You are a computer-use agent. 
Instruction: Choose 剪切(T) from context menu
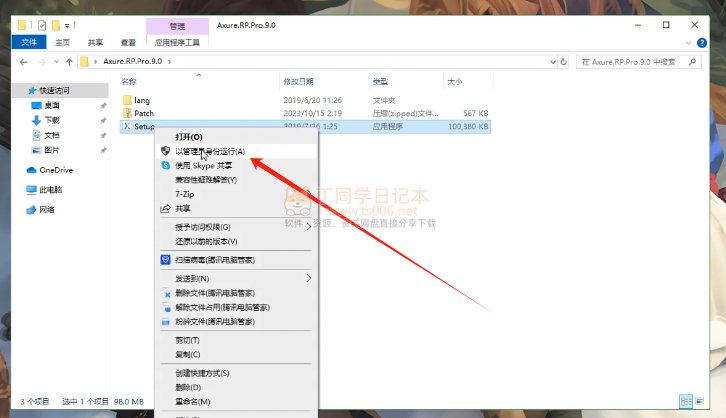(x=237, y=340)
